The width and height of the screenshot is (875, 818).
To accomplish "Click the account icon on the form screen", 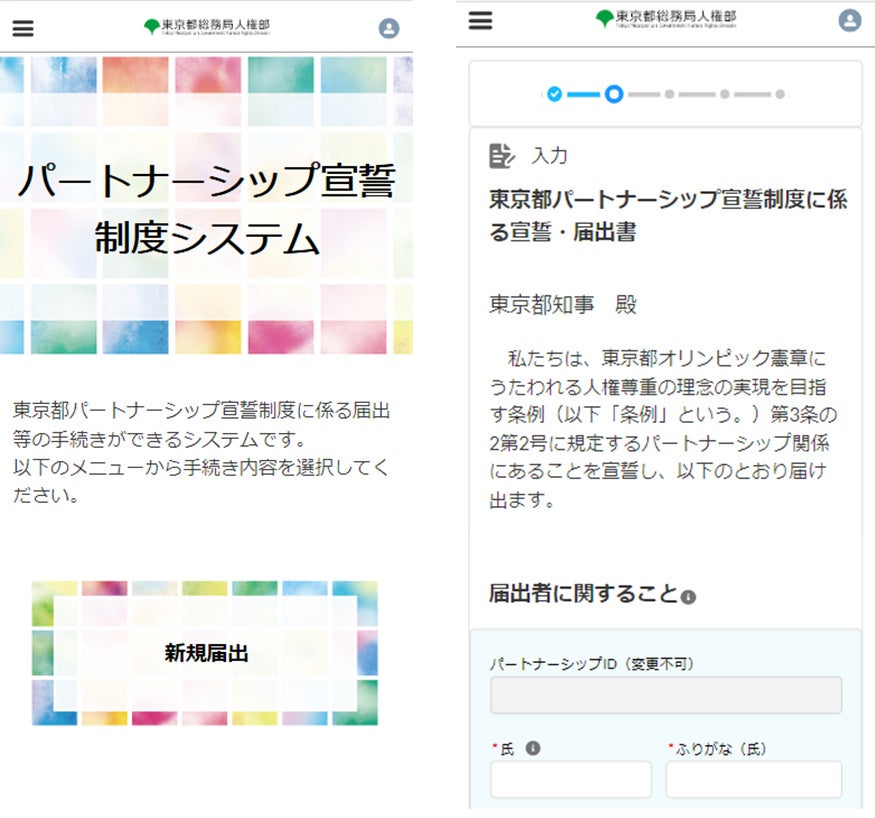I will click(x=849, y=20).
